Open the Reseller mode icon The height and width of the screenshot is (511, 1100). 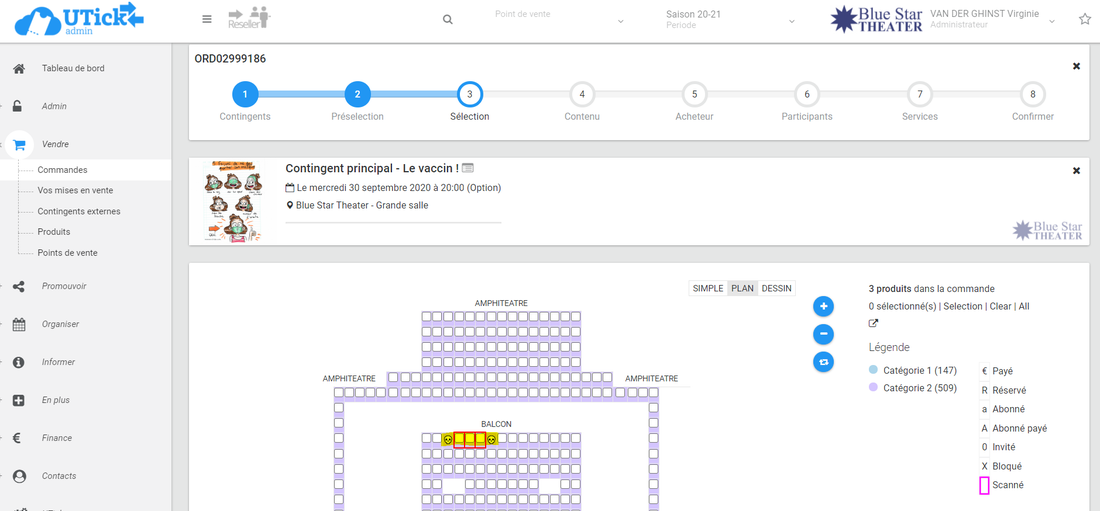[x=249, y=18]
